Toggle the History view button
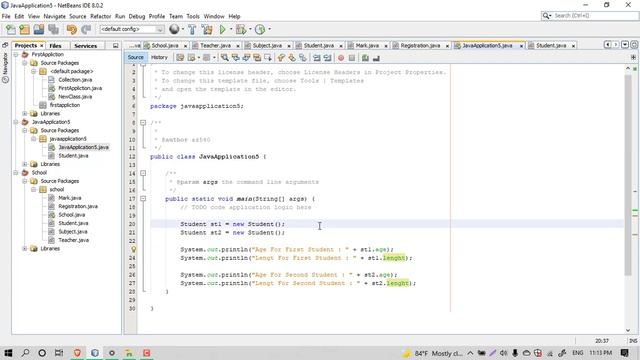Screen dimensions: 640x360 [159, 58]
